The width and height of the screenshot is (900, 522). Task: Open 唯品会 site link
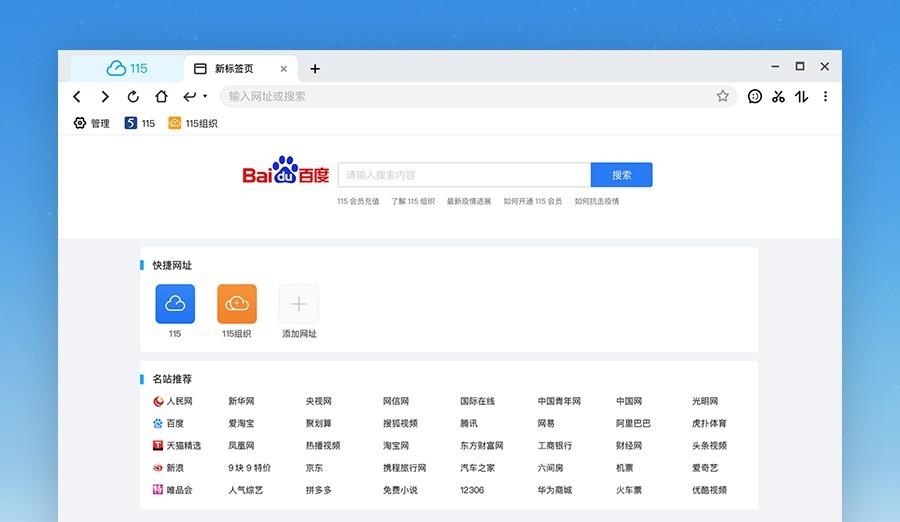click(173, 489)
